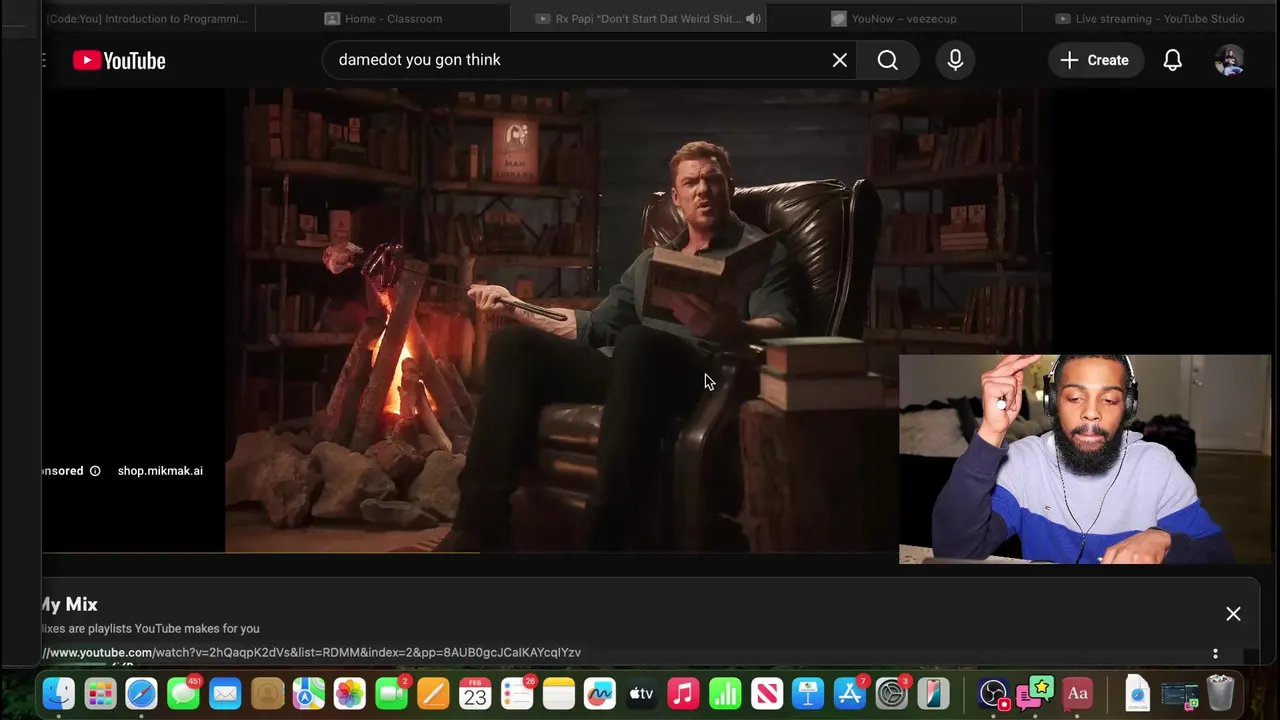Image resolution: width=1280 pixels, height=720 pixels.
Task: Open Safari from the Dock
Action: click(x=141, y=693)
